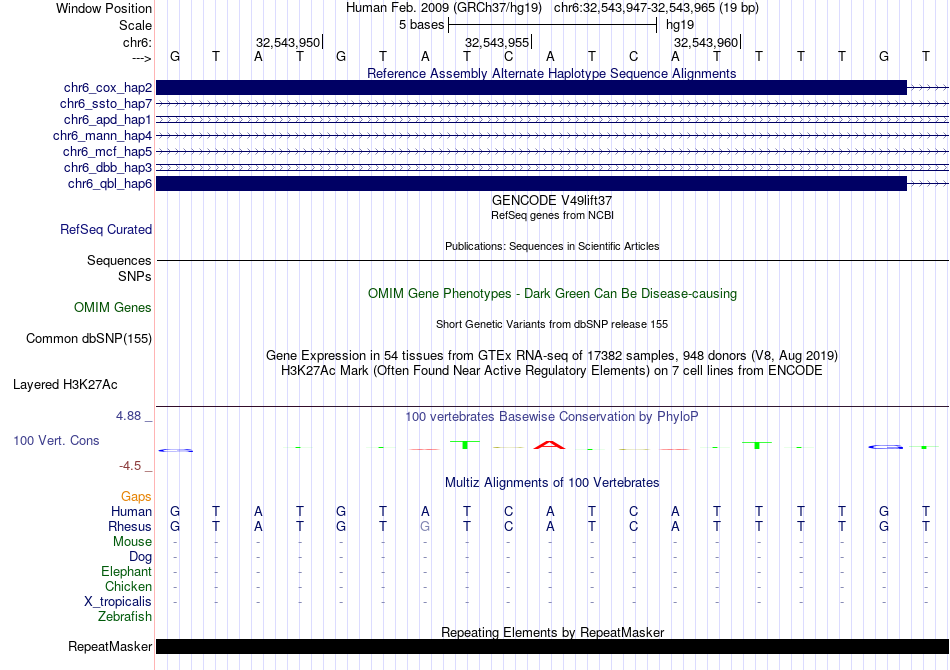This screenshot has height=670, width=950.
Task: Click the orange Gaps label
Action: click(136, 497)
